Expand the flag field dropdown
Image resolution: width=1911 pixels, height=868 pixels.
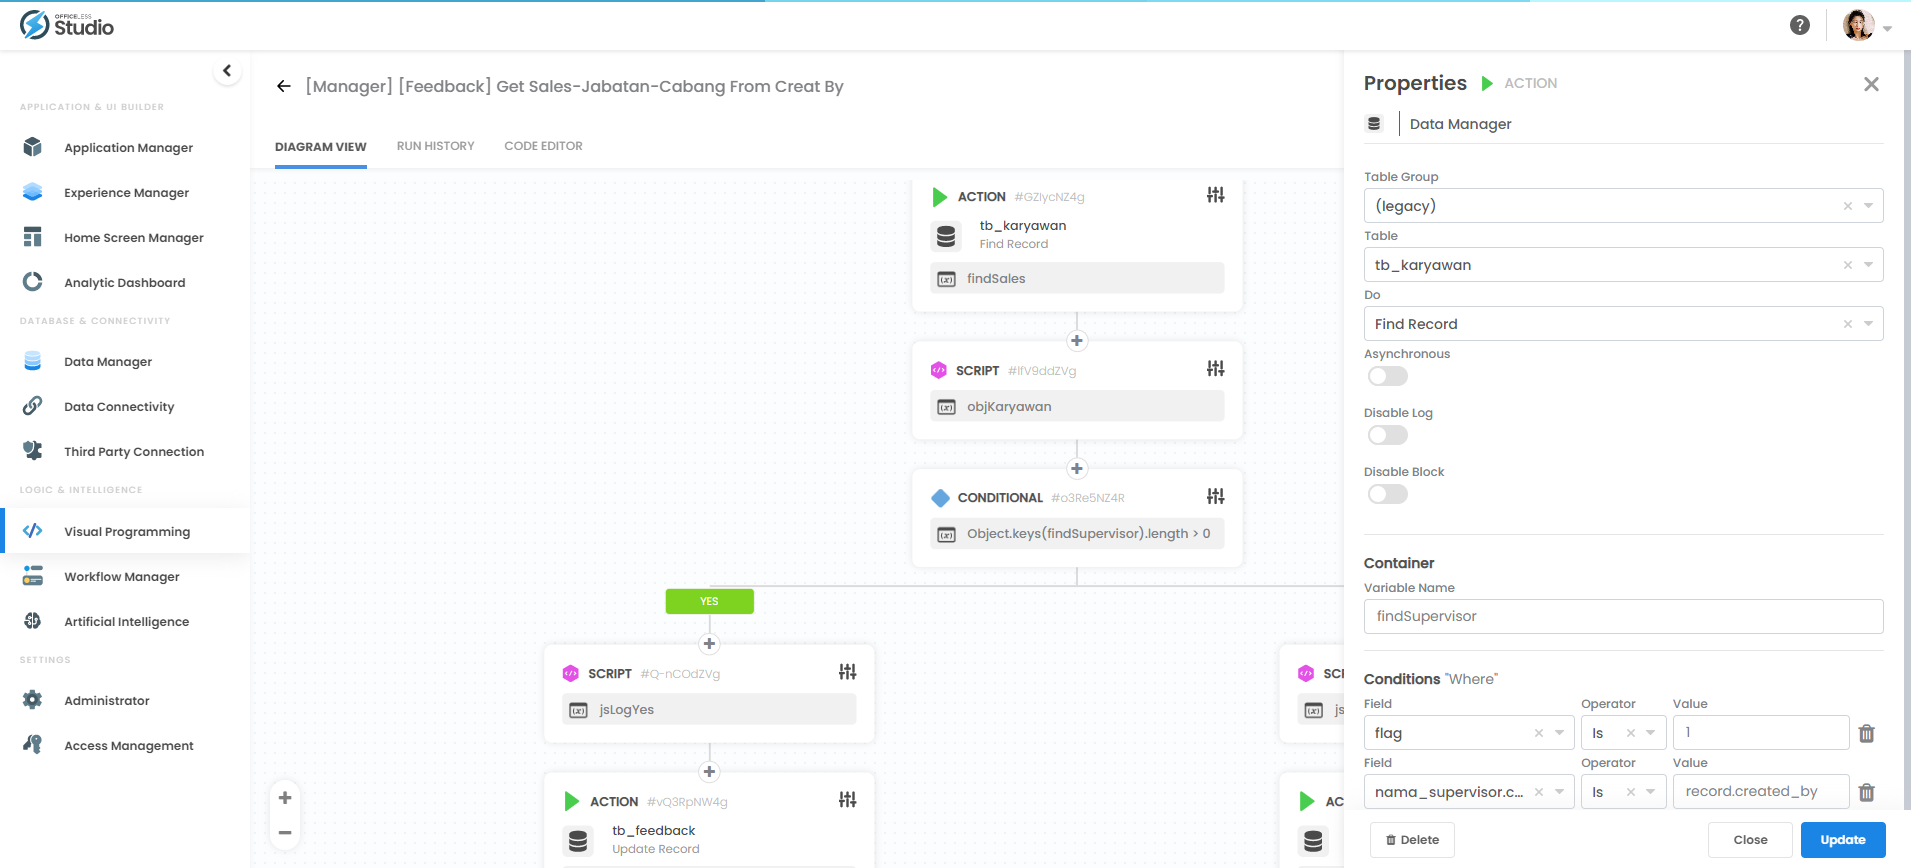(x=1559, y=733)
